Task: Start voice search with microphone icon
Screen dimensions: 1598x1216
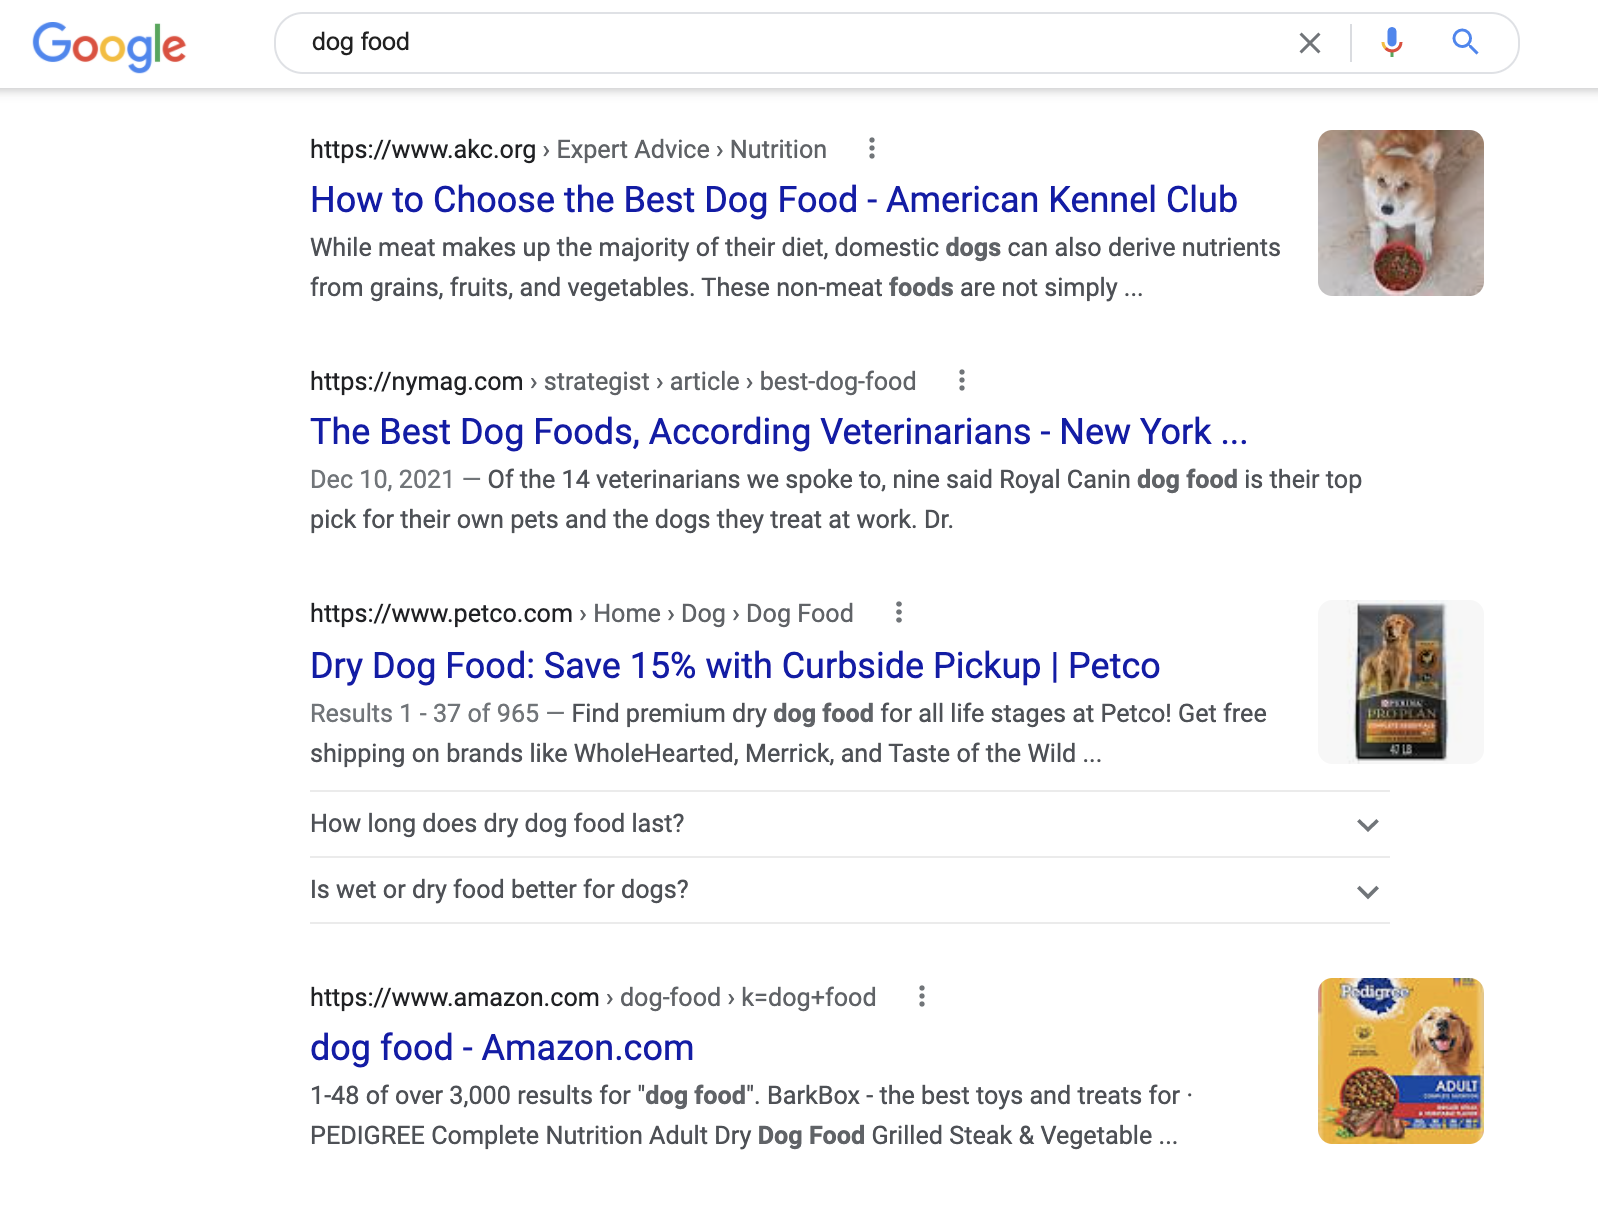Action: [1391, 42]
